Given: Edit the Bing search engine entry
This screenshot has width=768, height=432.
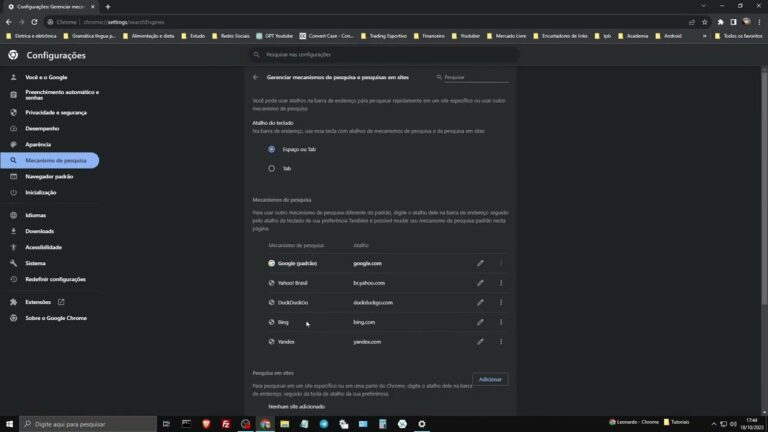Looking at the screenshot, I should 480,322.
